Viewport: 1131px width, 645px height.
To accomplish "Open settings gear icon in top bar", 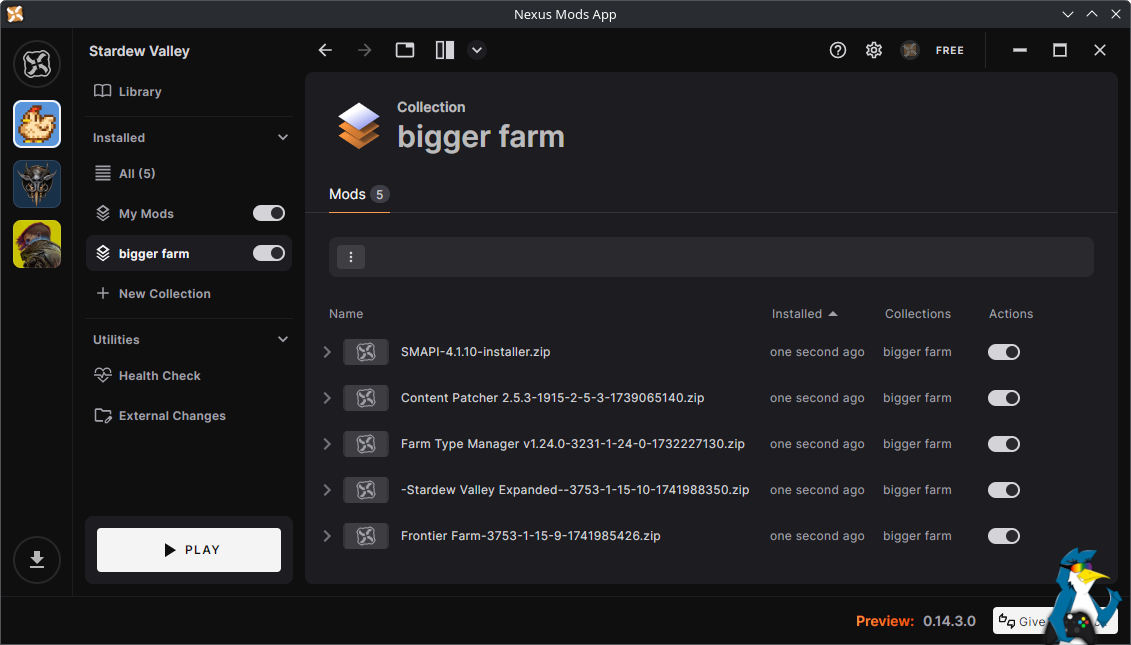I will [873, 50].
